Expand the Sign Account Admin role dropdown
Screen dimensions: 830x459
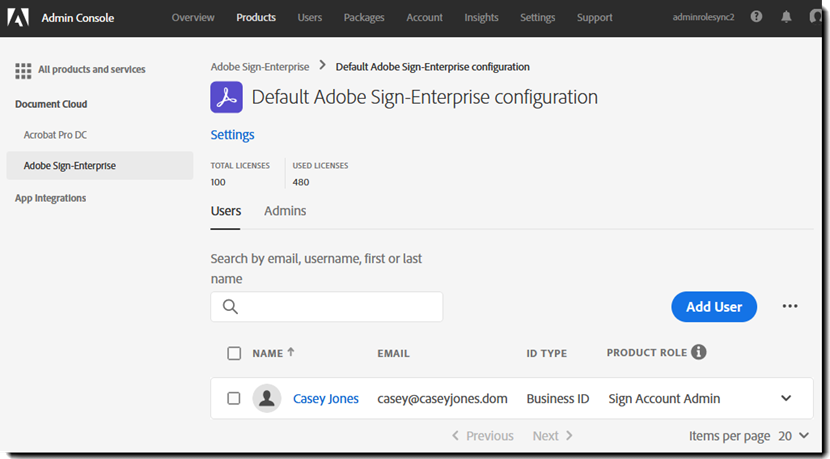[x=786, y=398]
